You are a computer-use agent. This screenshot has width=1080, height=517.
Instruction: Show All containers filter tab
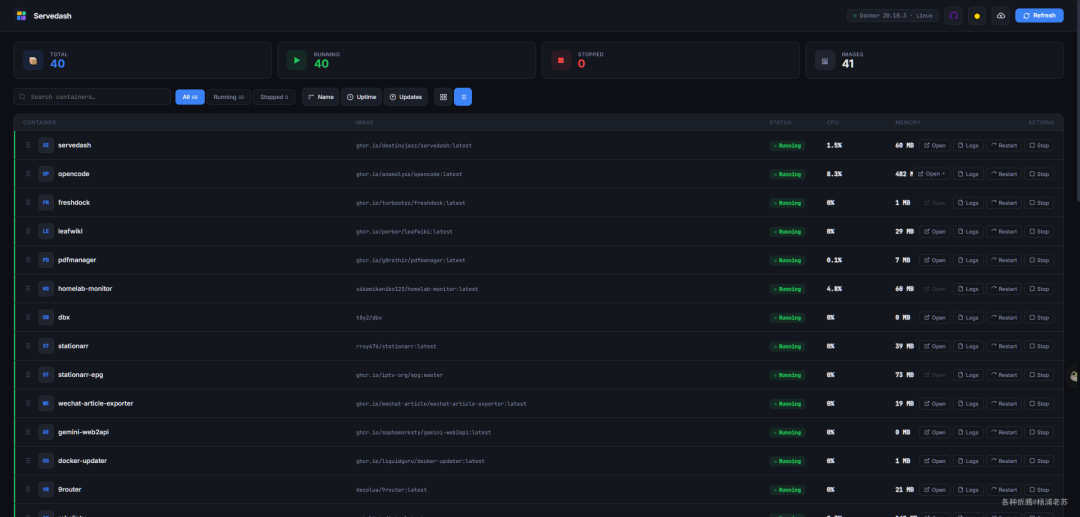[190, 97]
